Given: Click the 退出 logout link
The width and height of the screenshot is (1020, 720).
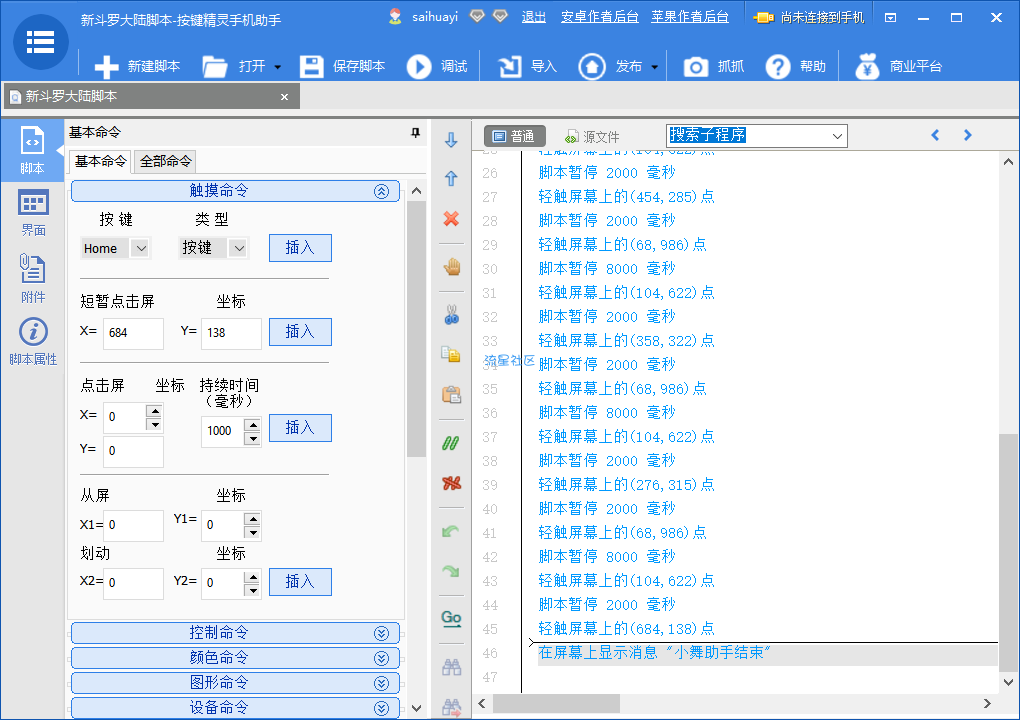Looking at the screenshot, I should tap(533, 17).
